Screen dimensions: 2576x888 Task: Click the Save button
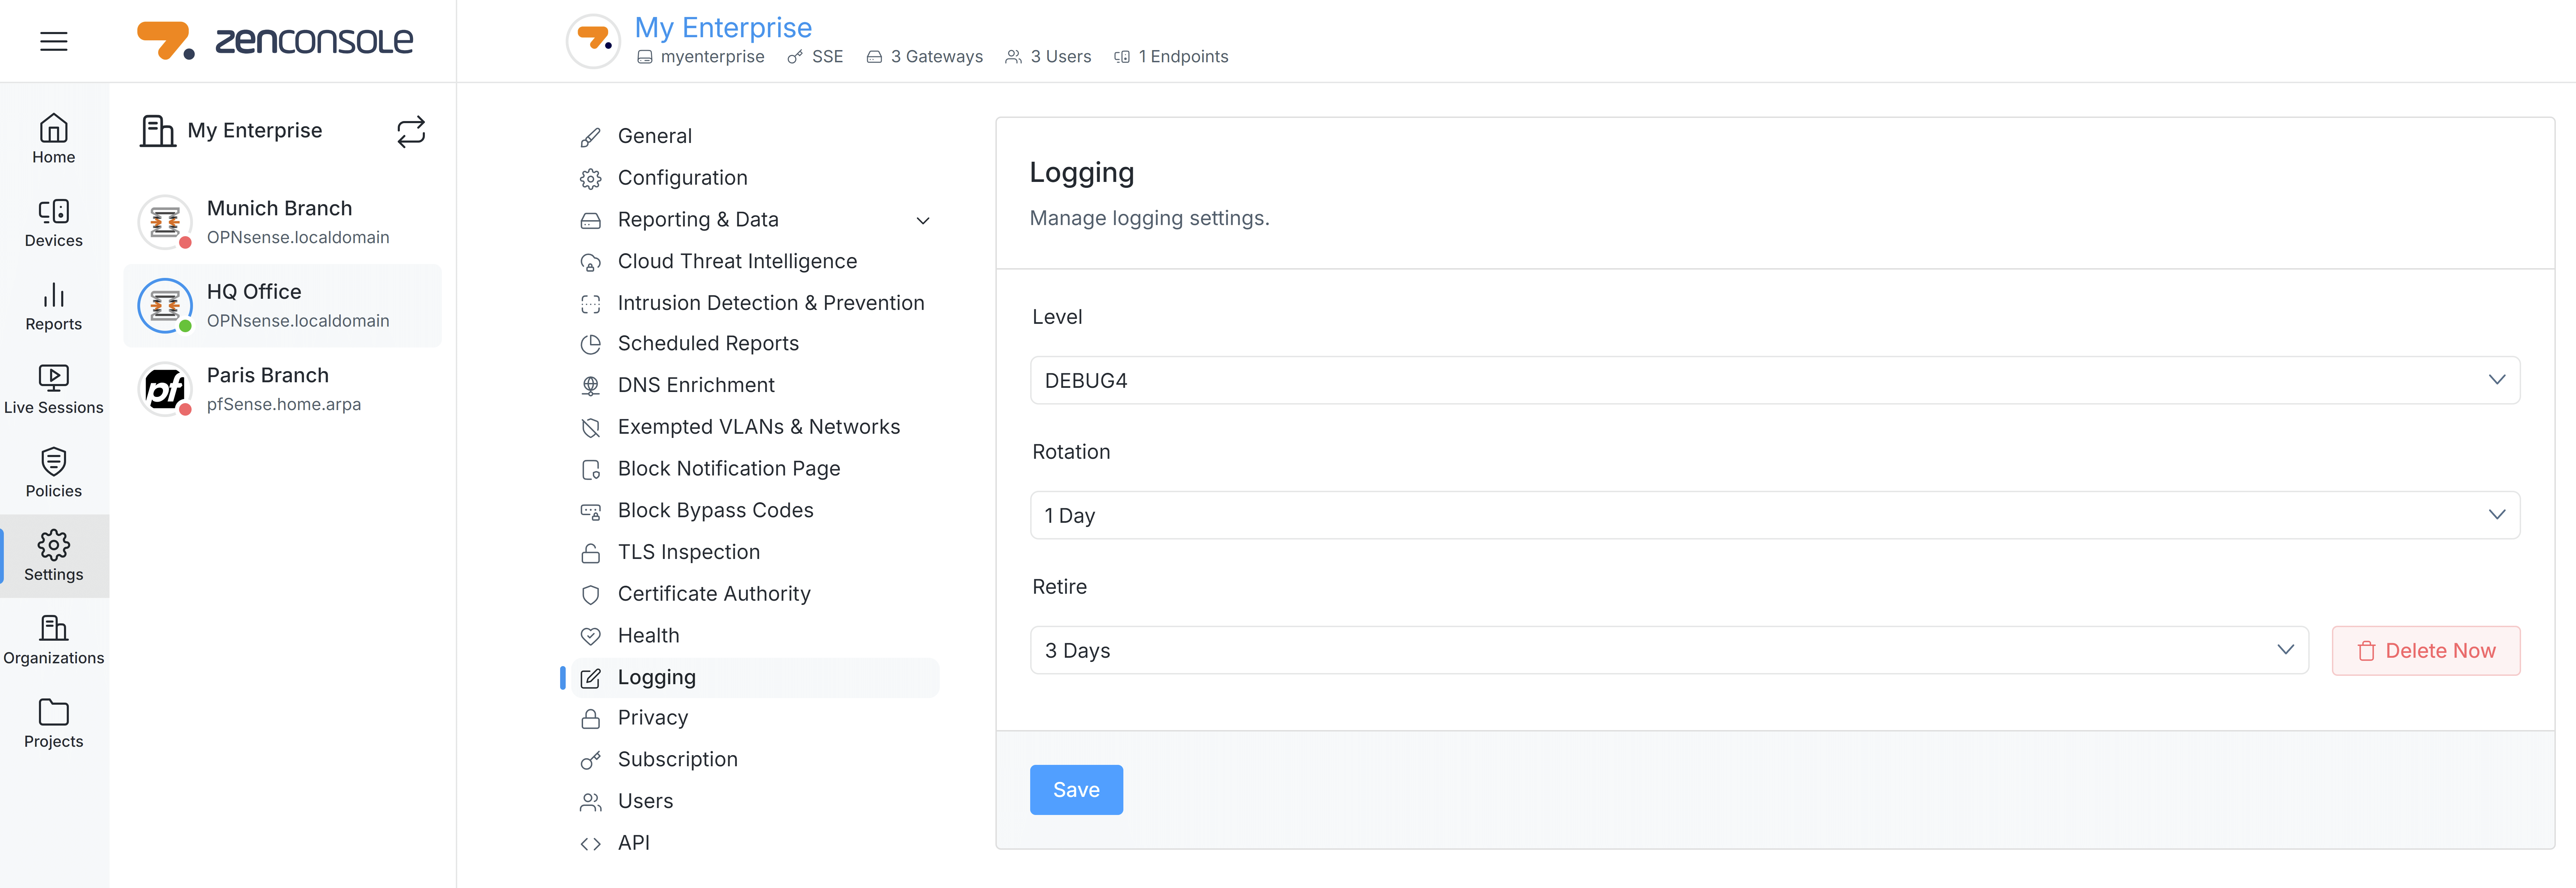click(1076, 790)
